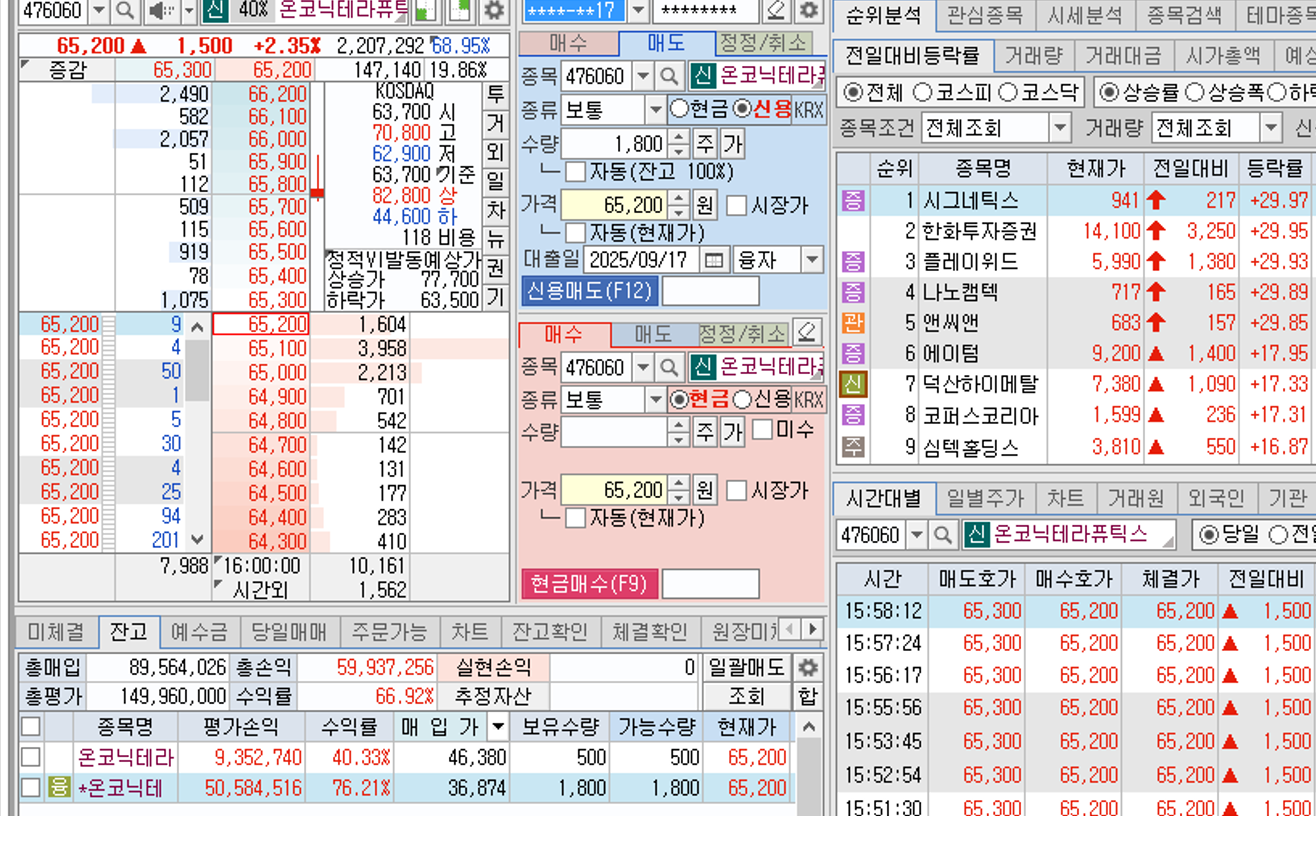
Task: Click the buy panel 수량 quantity input field
Action: pos(614,432)
